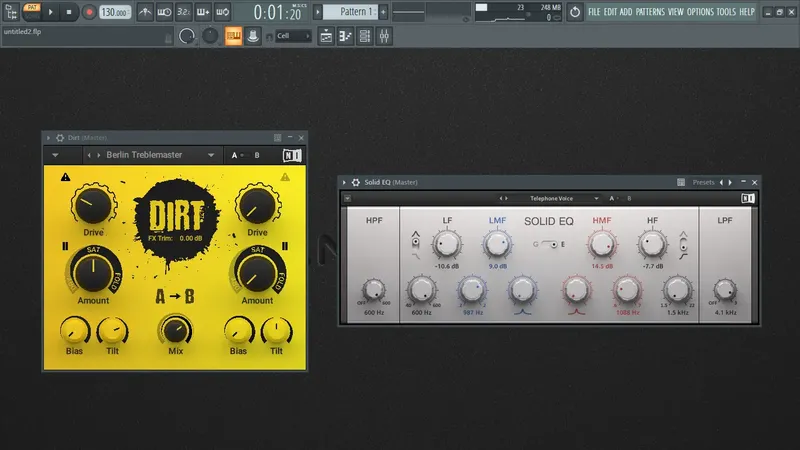Open the Playlist view icon

[x=326, y=36]
